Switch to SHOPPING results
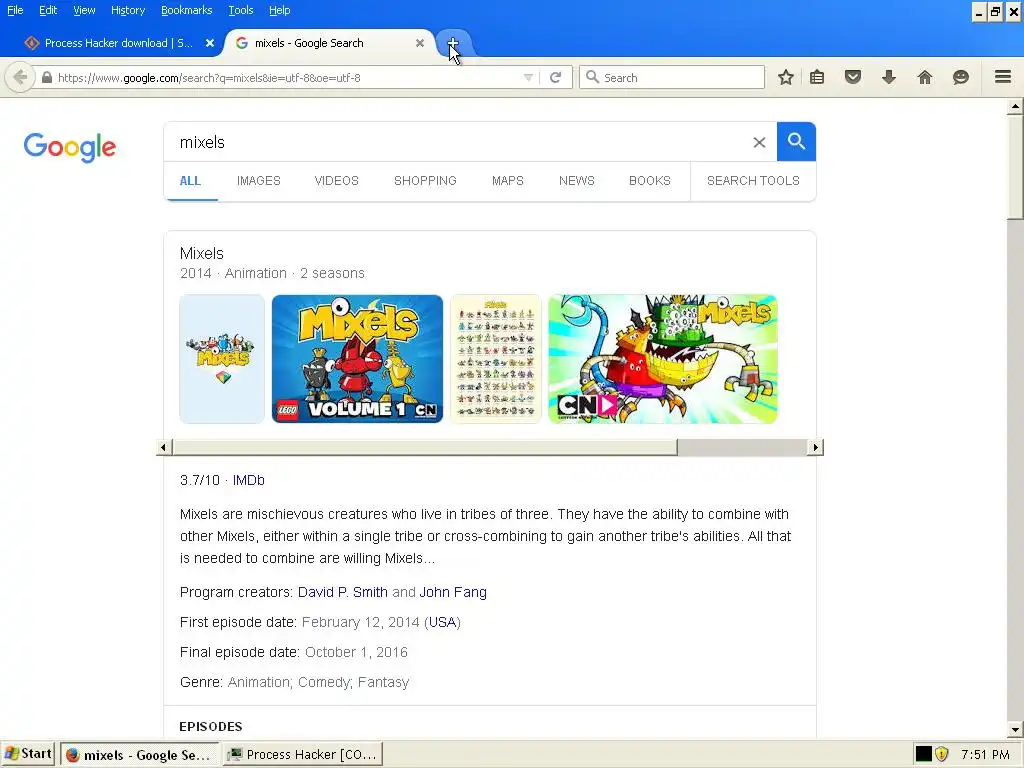 tap(425, 181)
